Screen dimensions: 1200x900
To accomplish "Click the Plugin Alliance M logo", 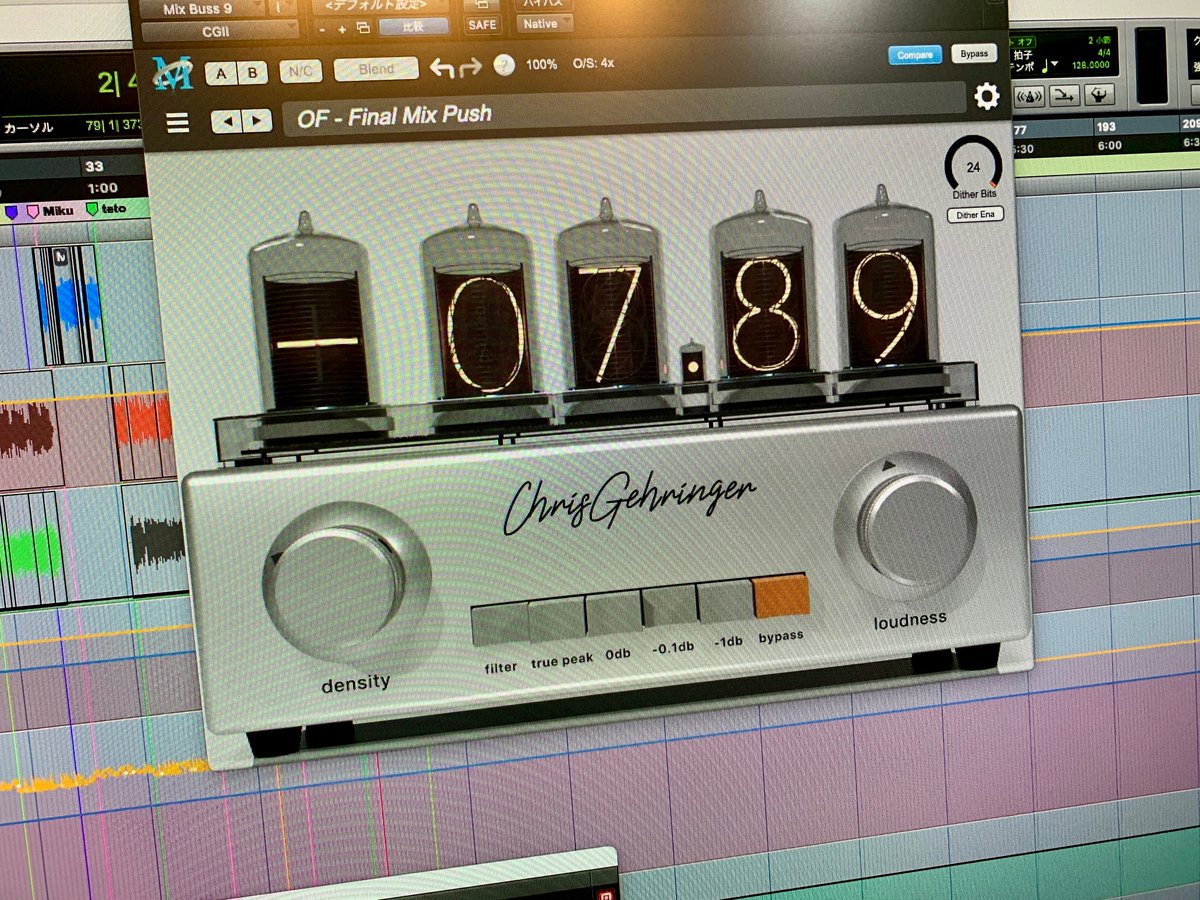I will click(173, 73).
